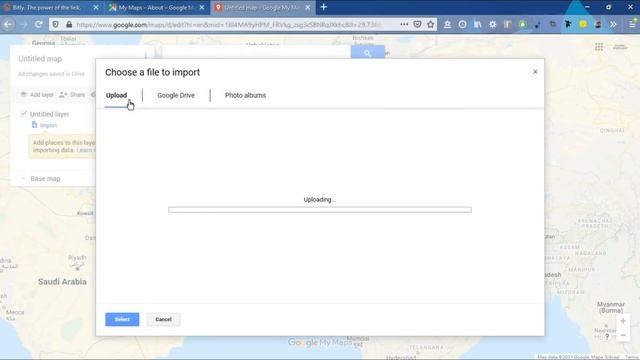Cancel the file import
Image resolution: width=640 pixels, height=360 pixels.
point(163,319)
